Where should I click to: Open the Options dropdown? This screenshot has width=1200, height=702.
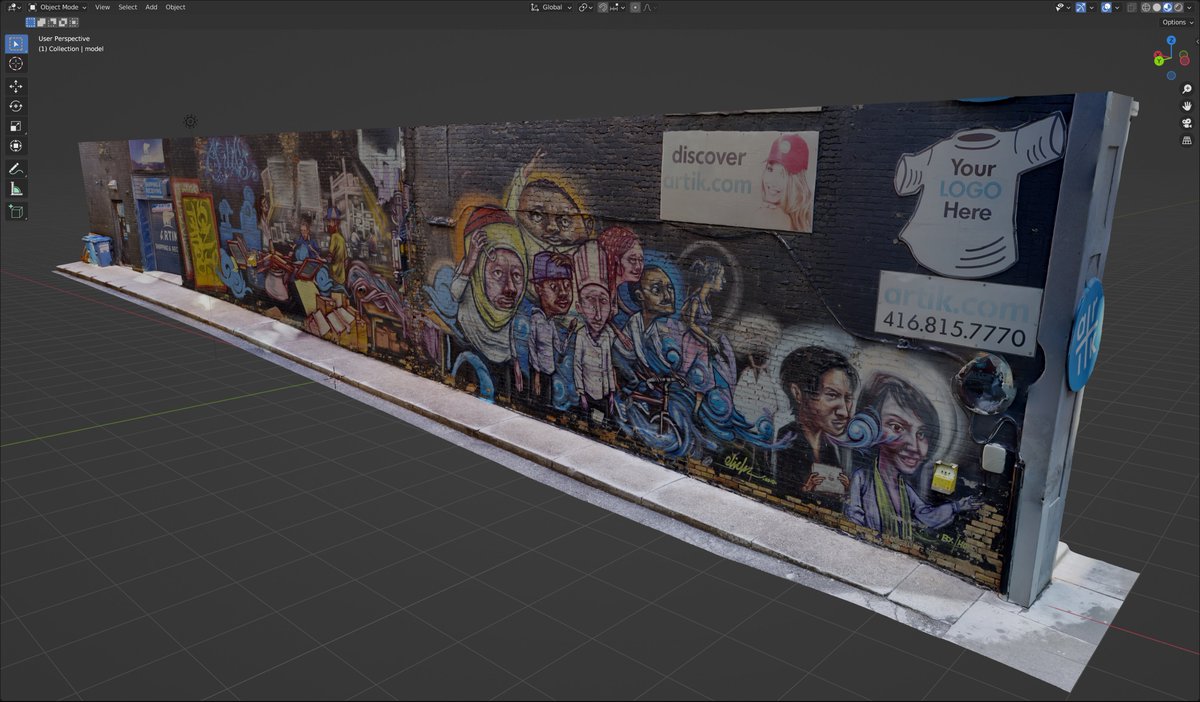pos(1177,22)
